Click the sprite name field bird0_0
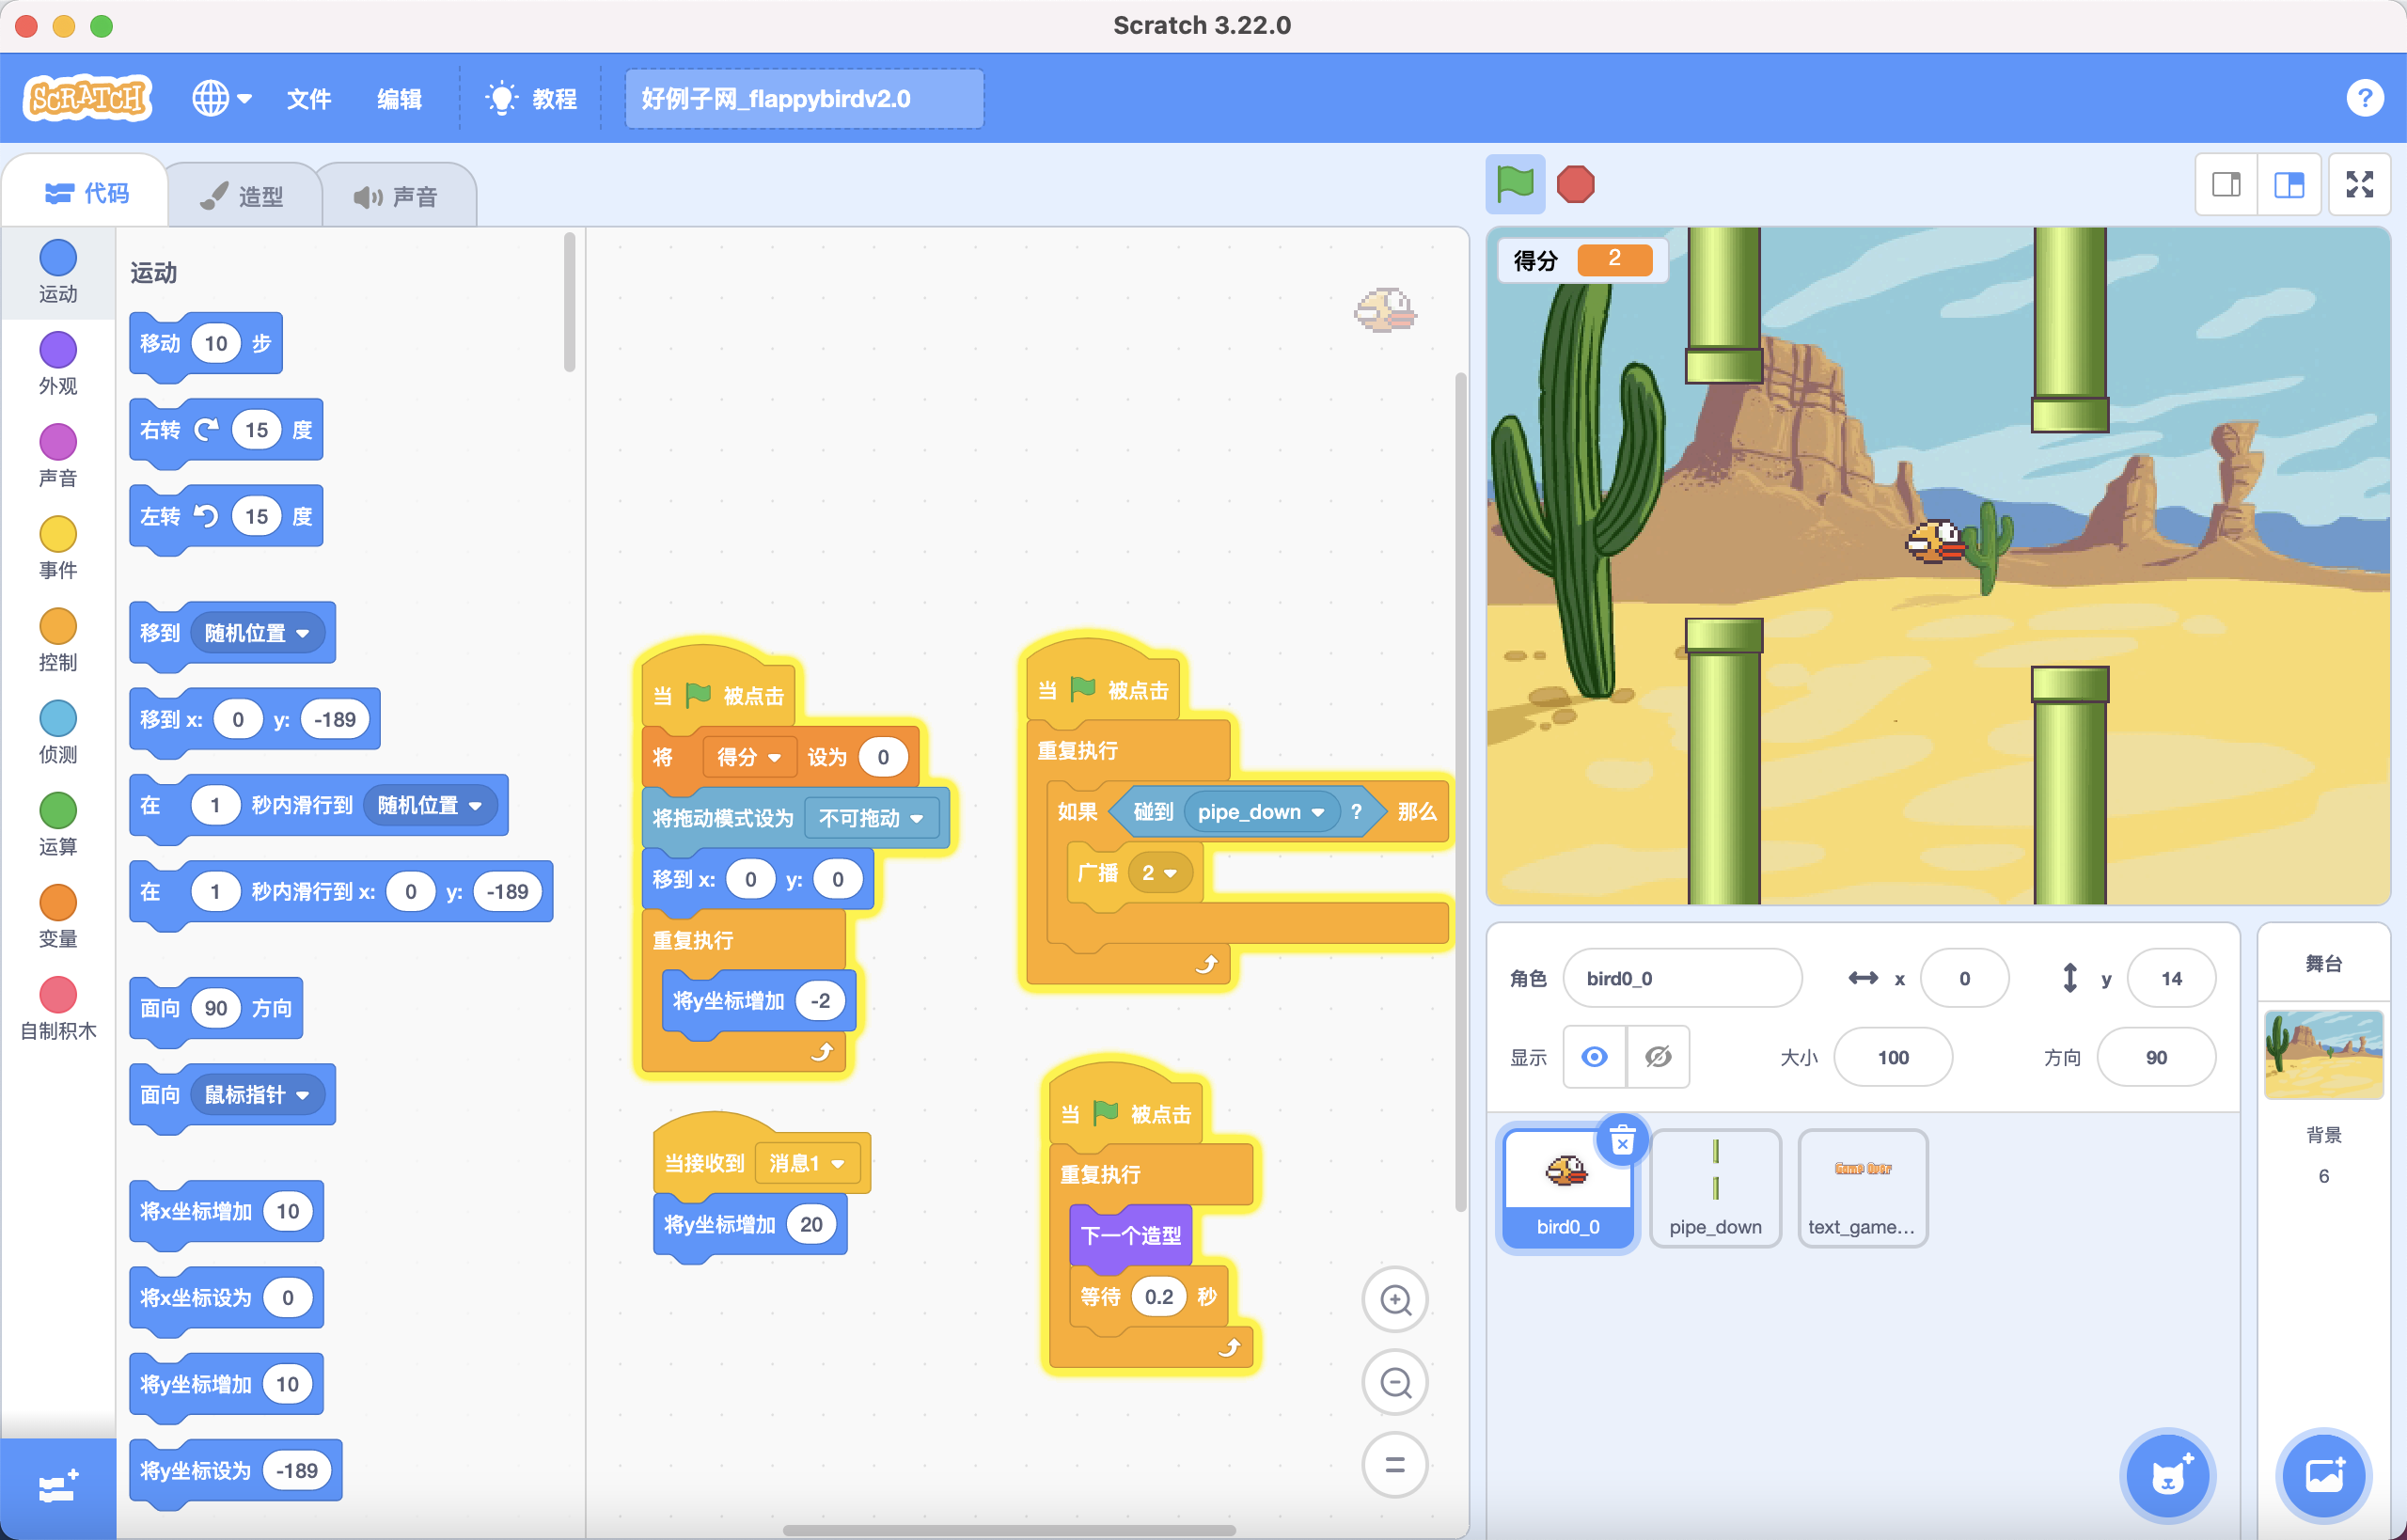 tap(1682, 978)
